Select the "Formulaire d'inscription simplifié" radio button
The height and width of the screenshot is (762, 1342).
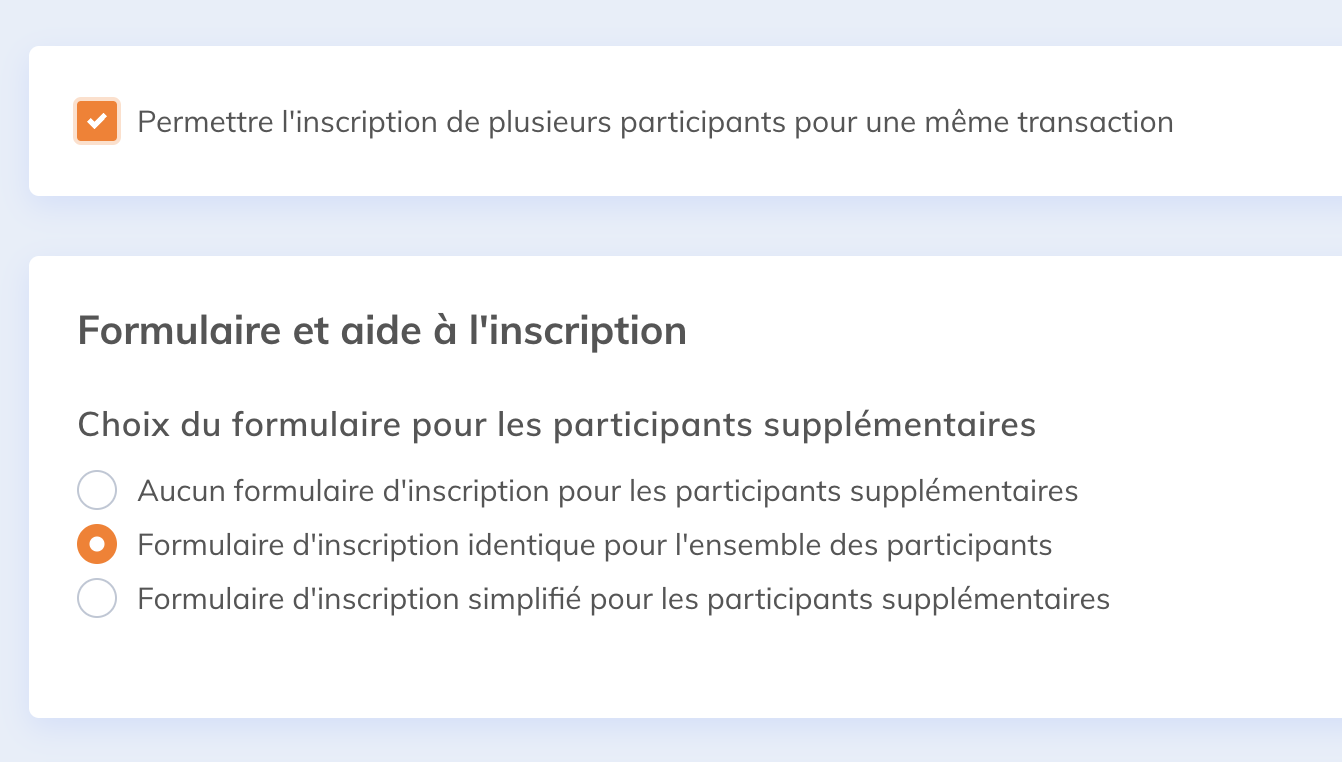pos(97,599)
